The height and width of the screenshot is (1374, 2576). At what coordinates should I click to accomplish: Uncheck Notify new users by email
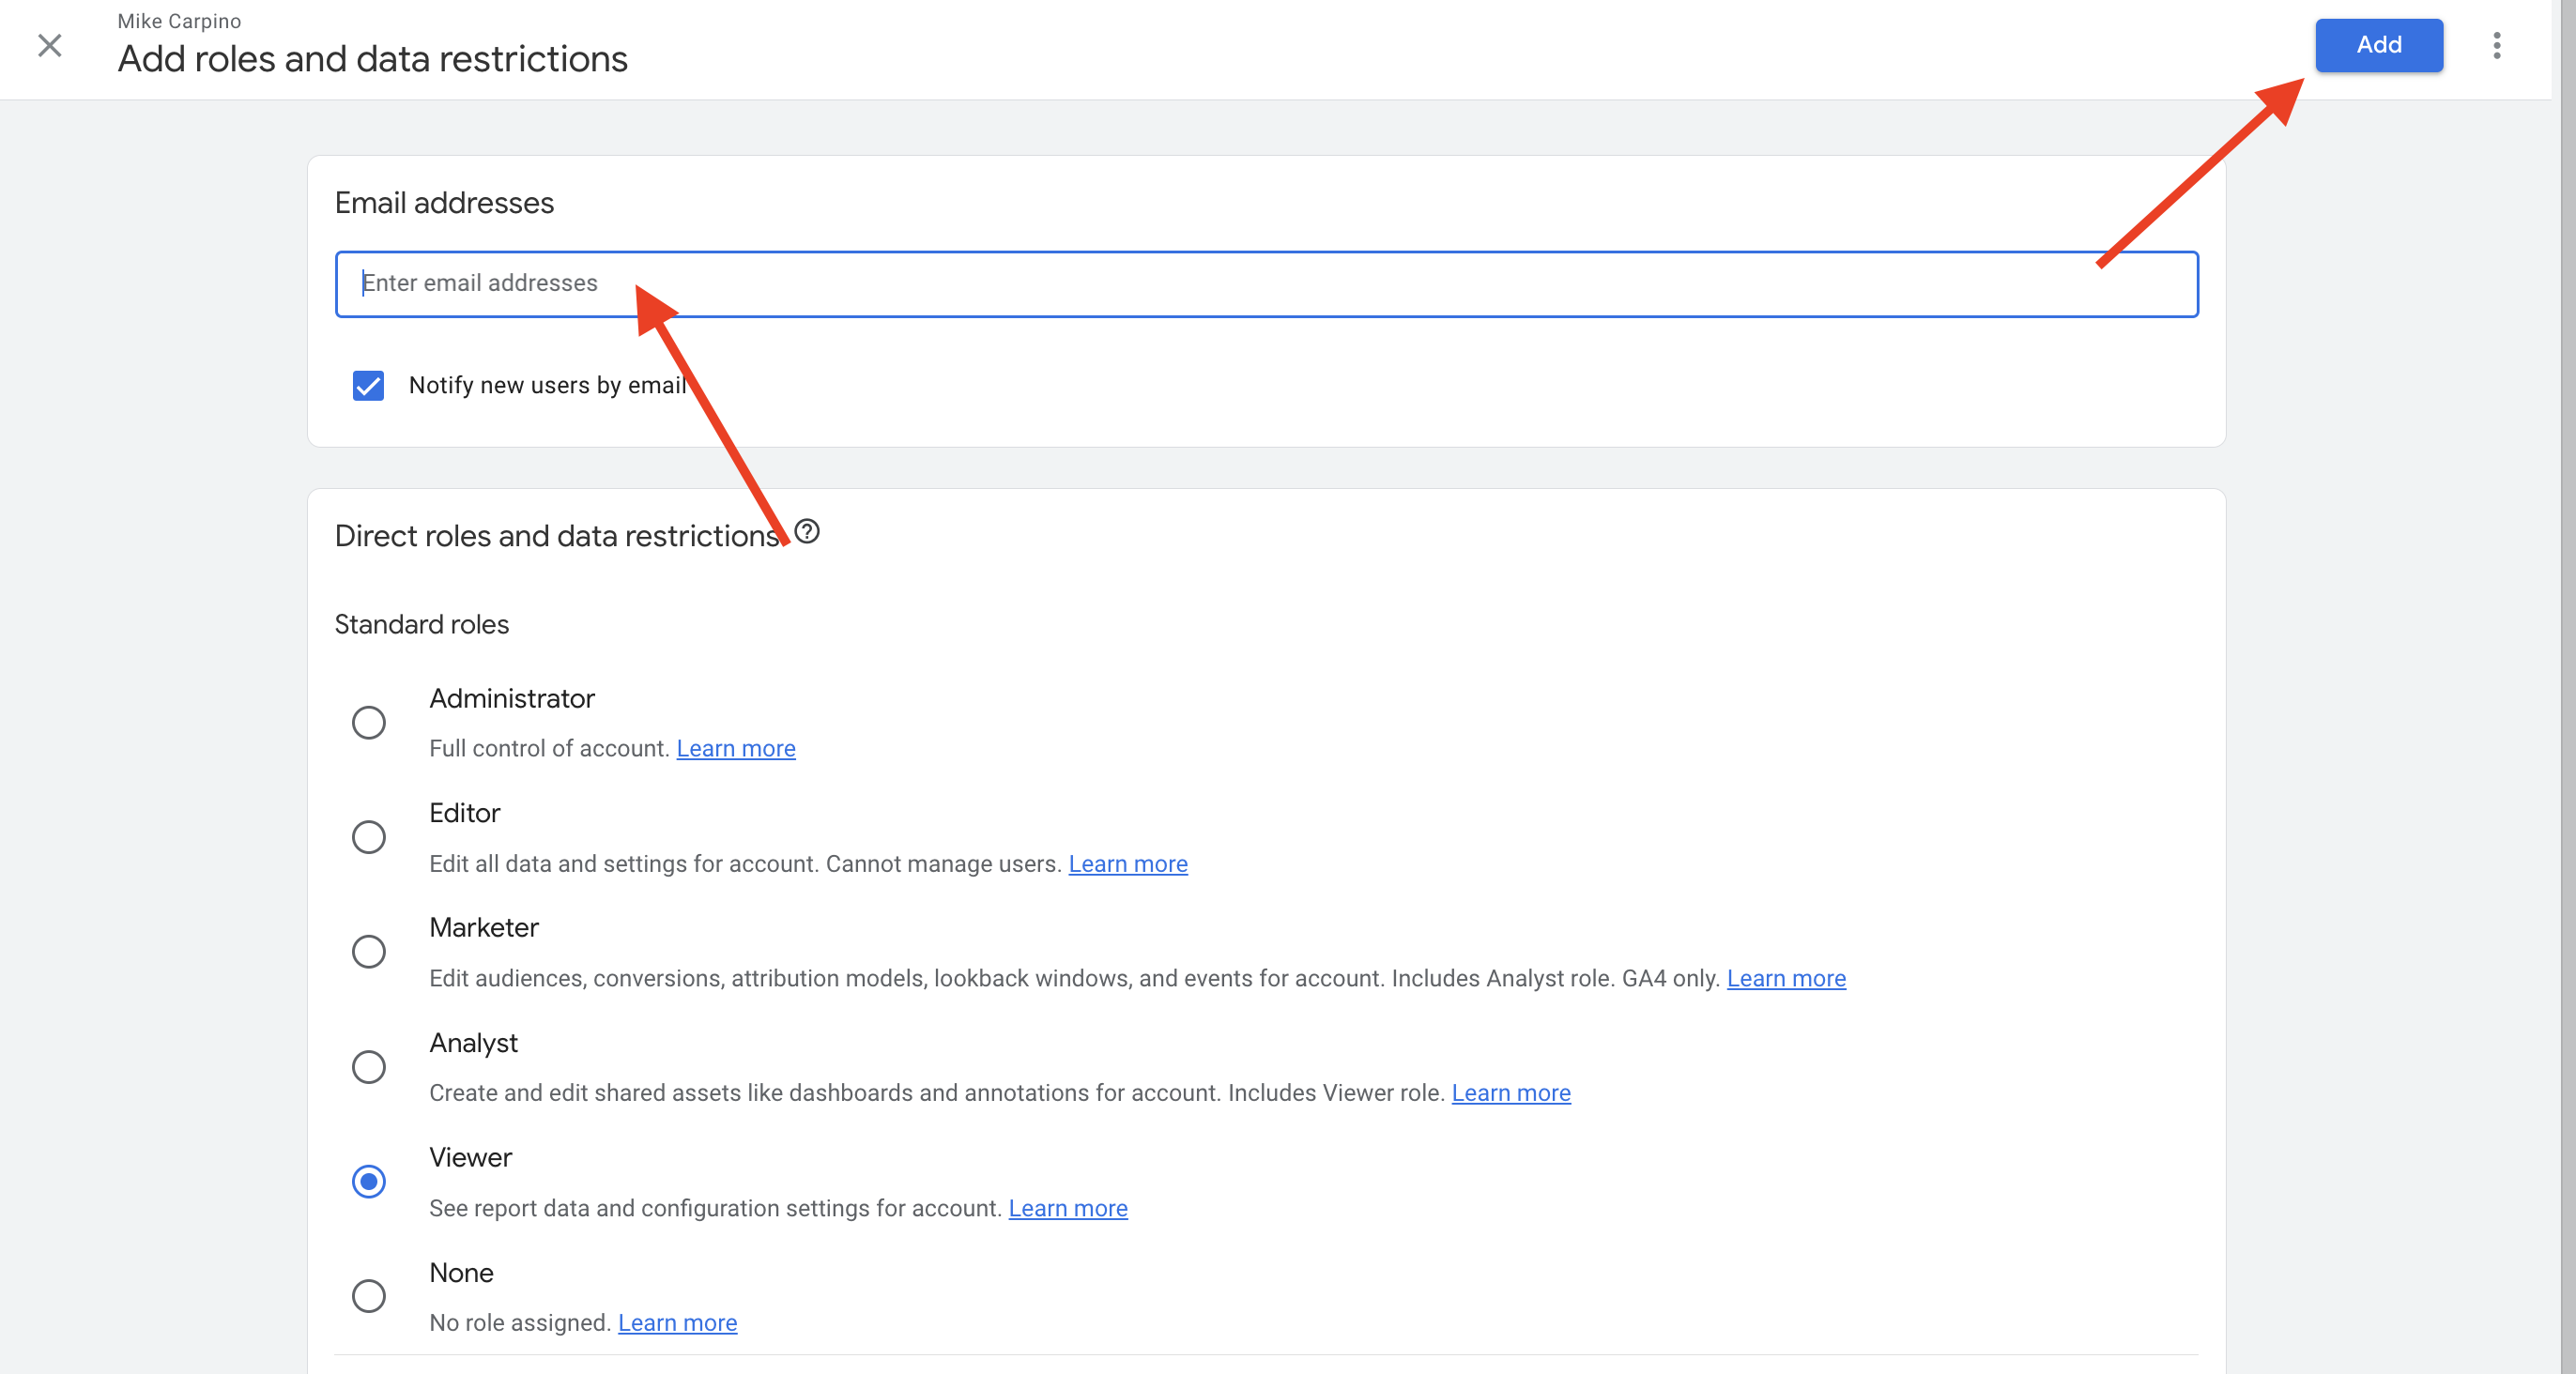[x=368, y=386]
